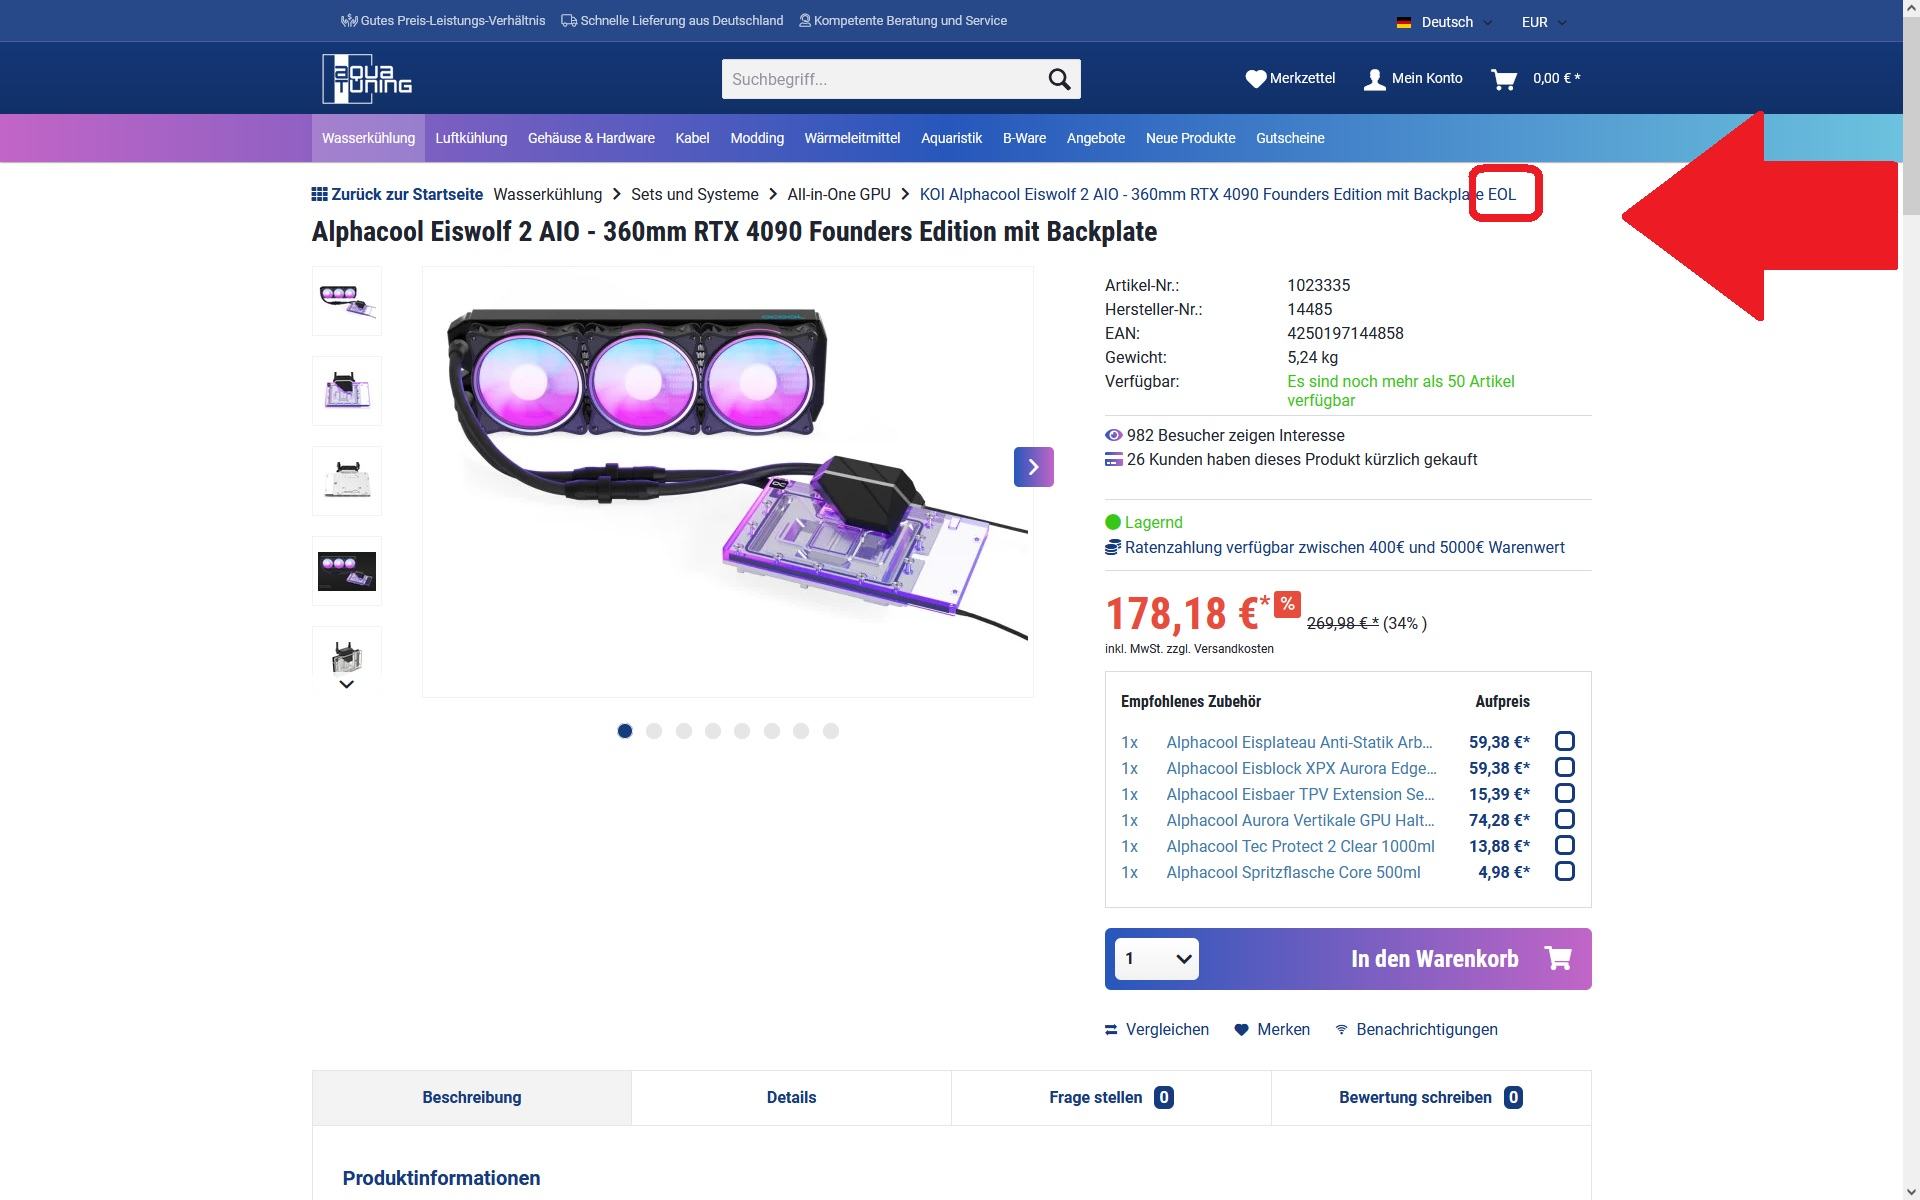Click the red percent discount badge
The width and height of the screenshot is (1920, 1200).
click(1287, 604)
